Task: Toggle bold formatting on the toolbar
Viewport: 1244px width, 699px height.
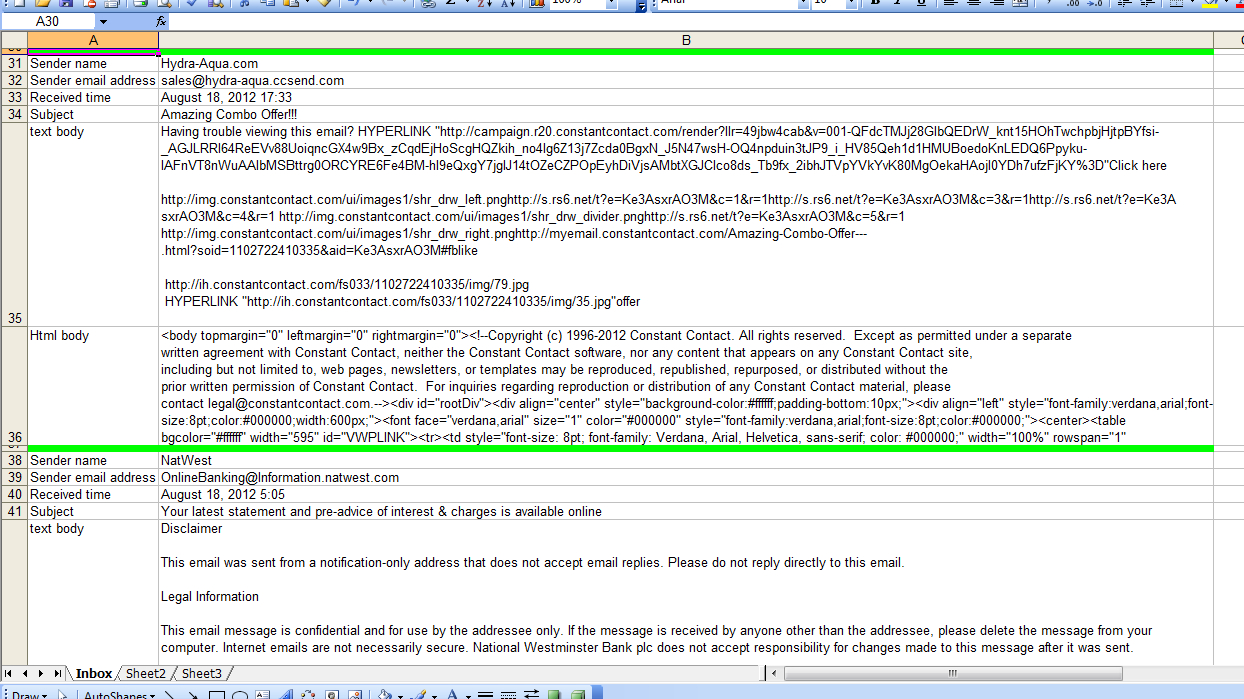Action: (874, 5)
